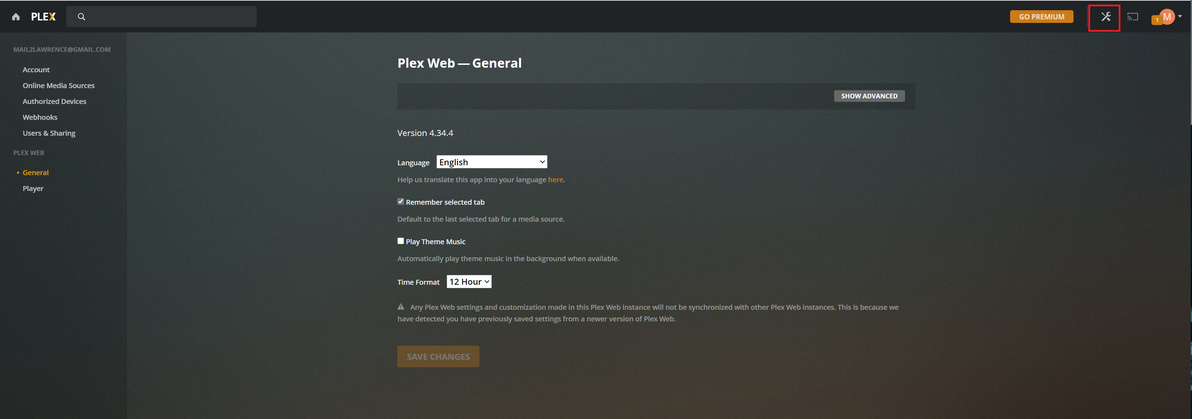Open Authorized Devices in sidebar
The width and height of the screenshot is (1192, 419).
[x=55, y=101]
